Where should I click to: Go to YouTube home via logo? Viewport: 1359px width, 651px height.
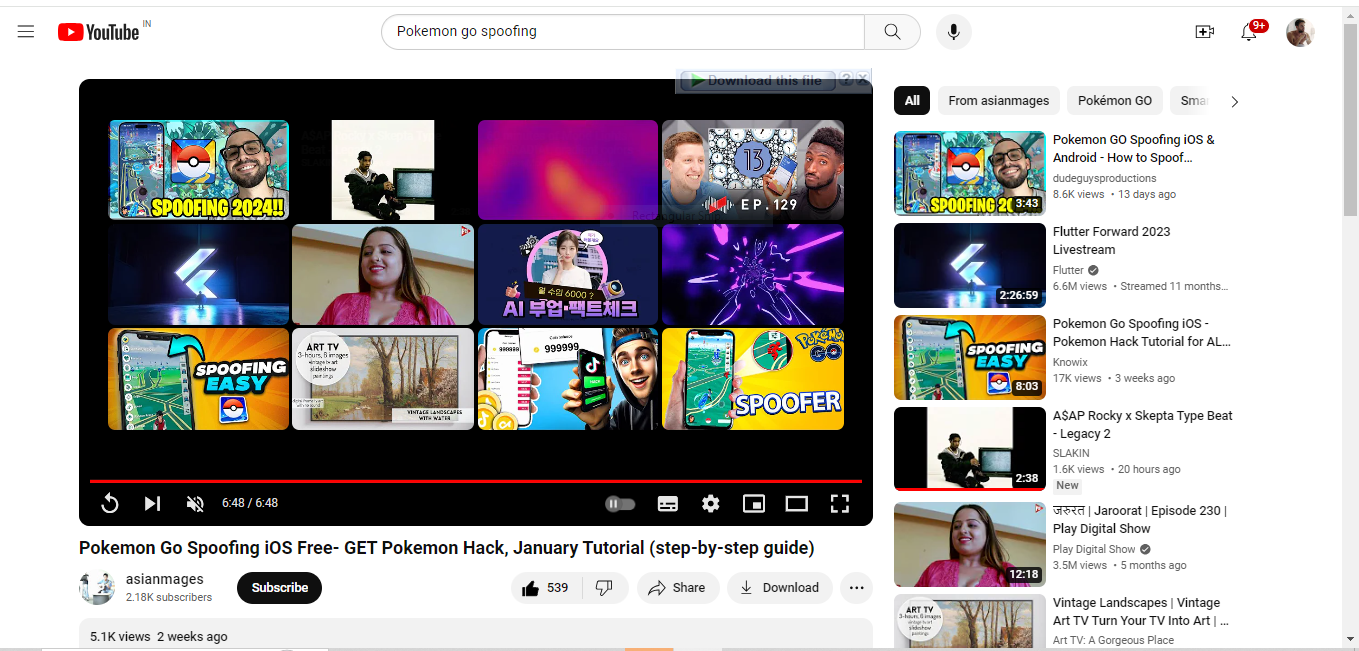pos(98,32)
